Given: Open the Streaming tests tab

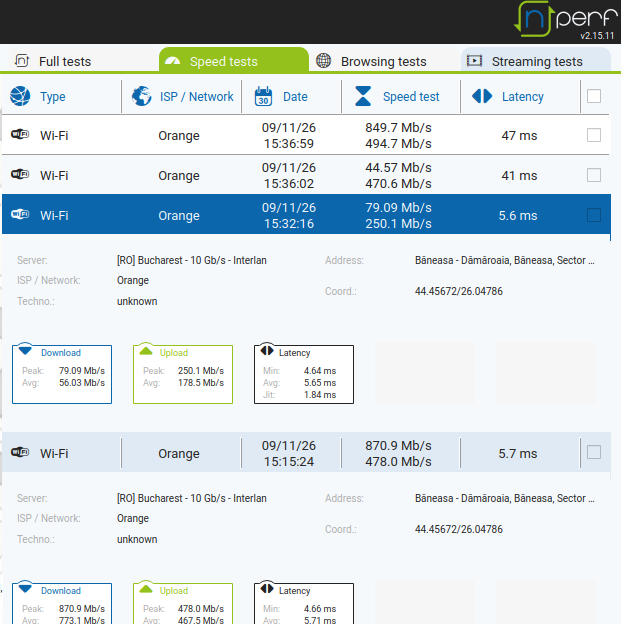Looking at the screenshot, I should click(x=536, y=61).
